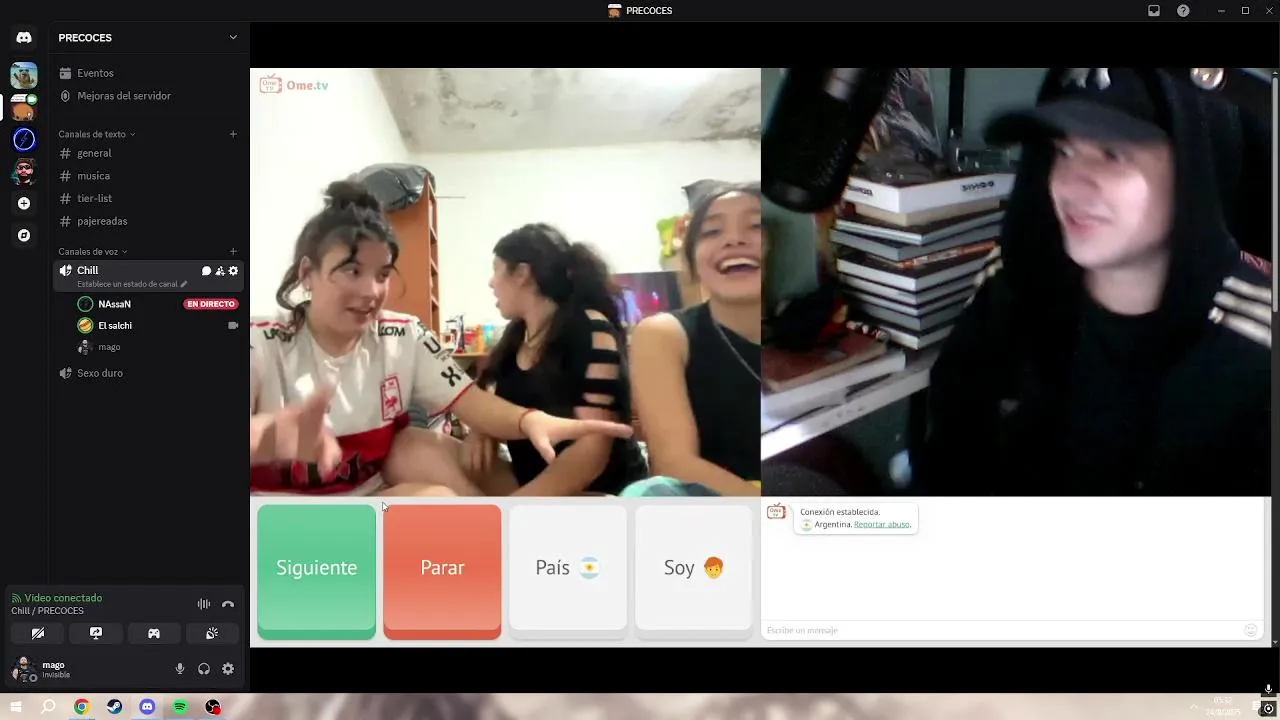Collapse the Canales de texto category

pos(96,134)
